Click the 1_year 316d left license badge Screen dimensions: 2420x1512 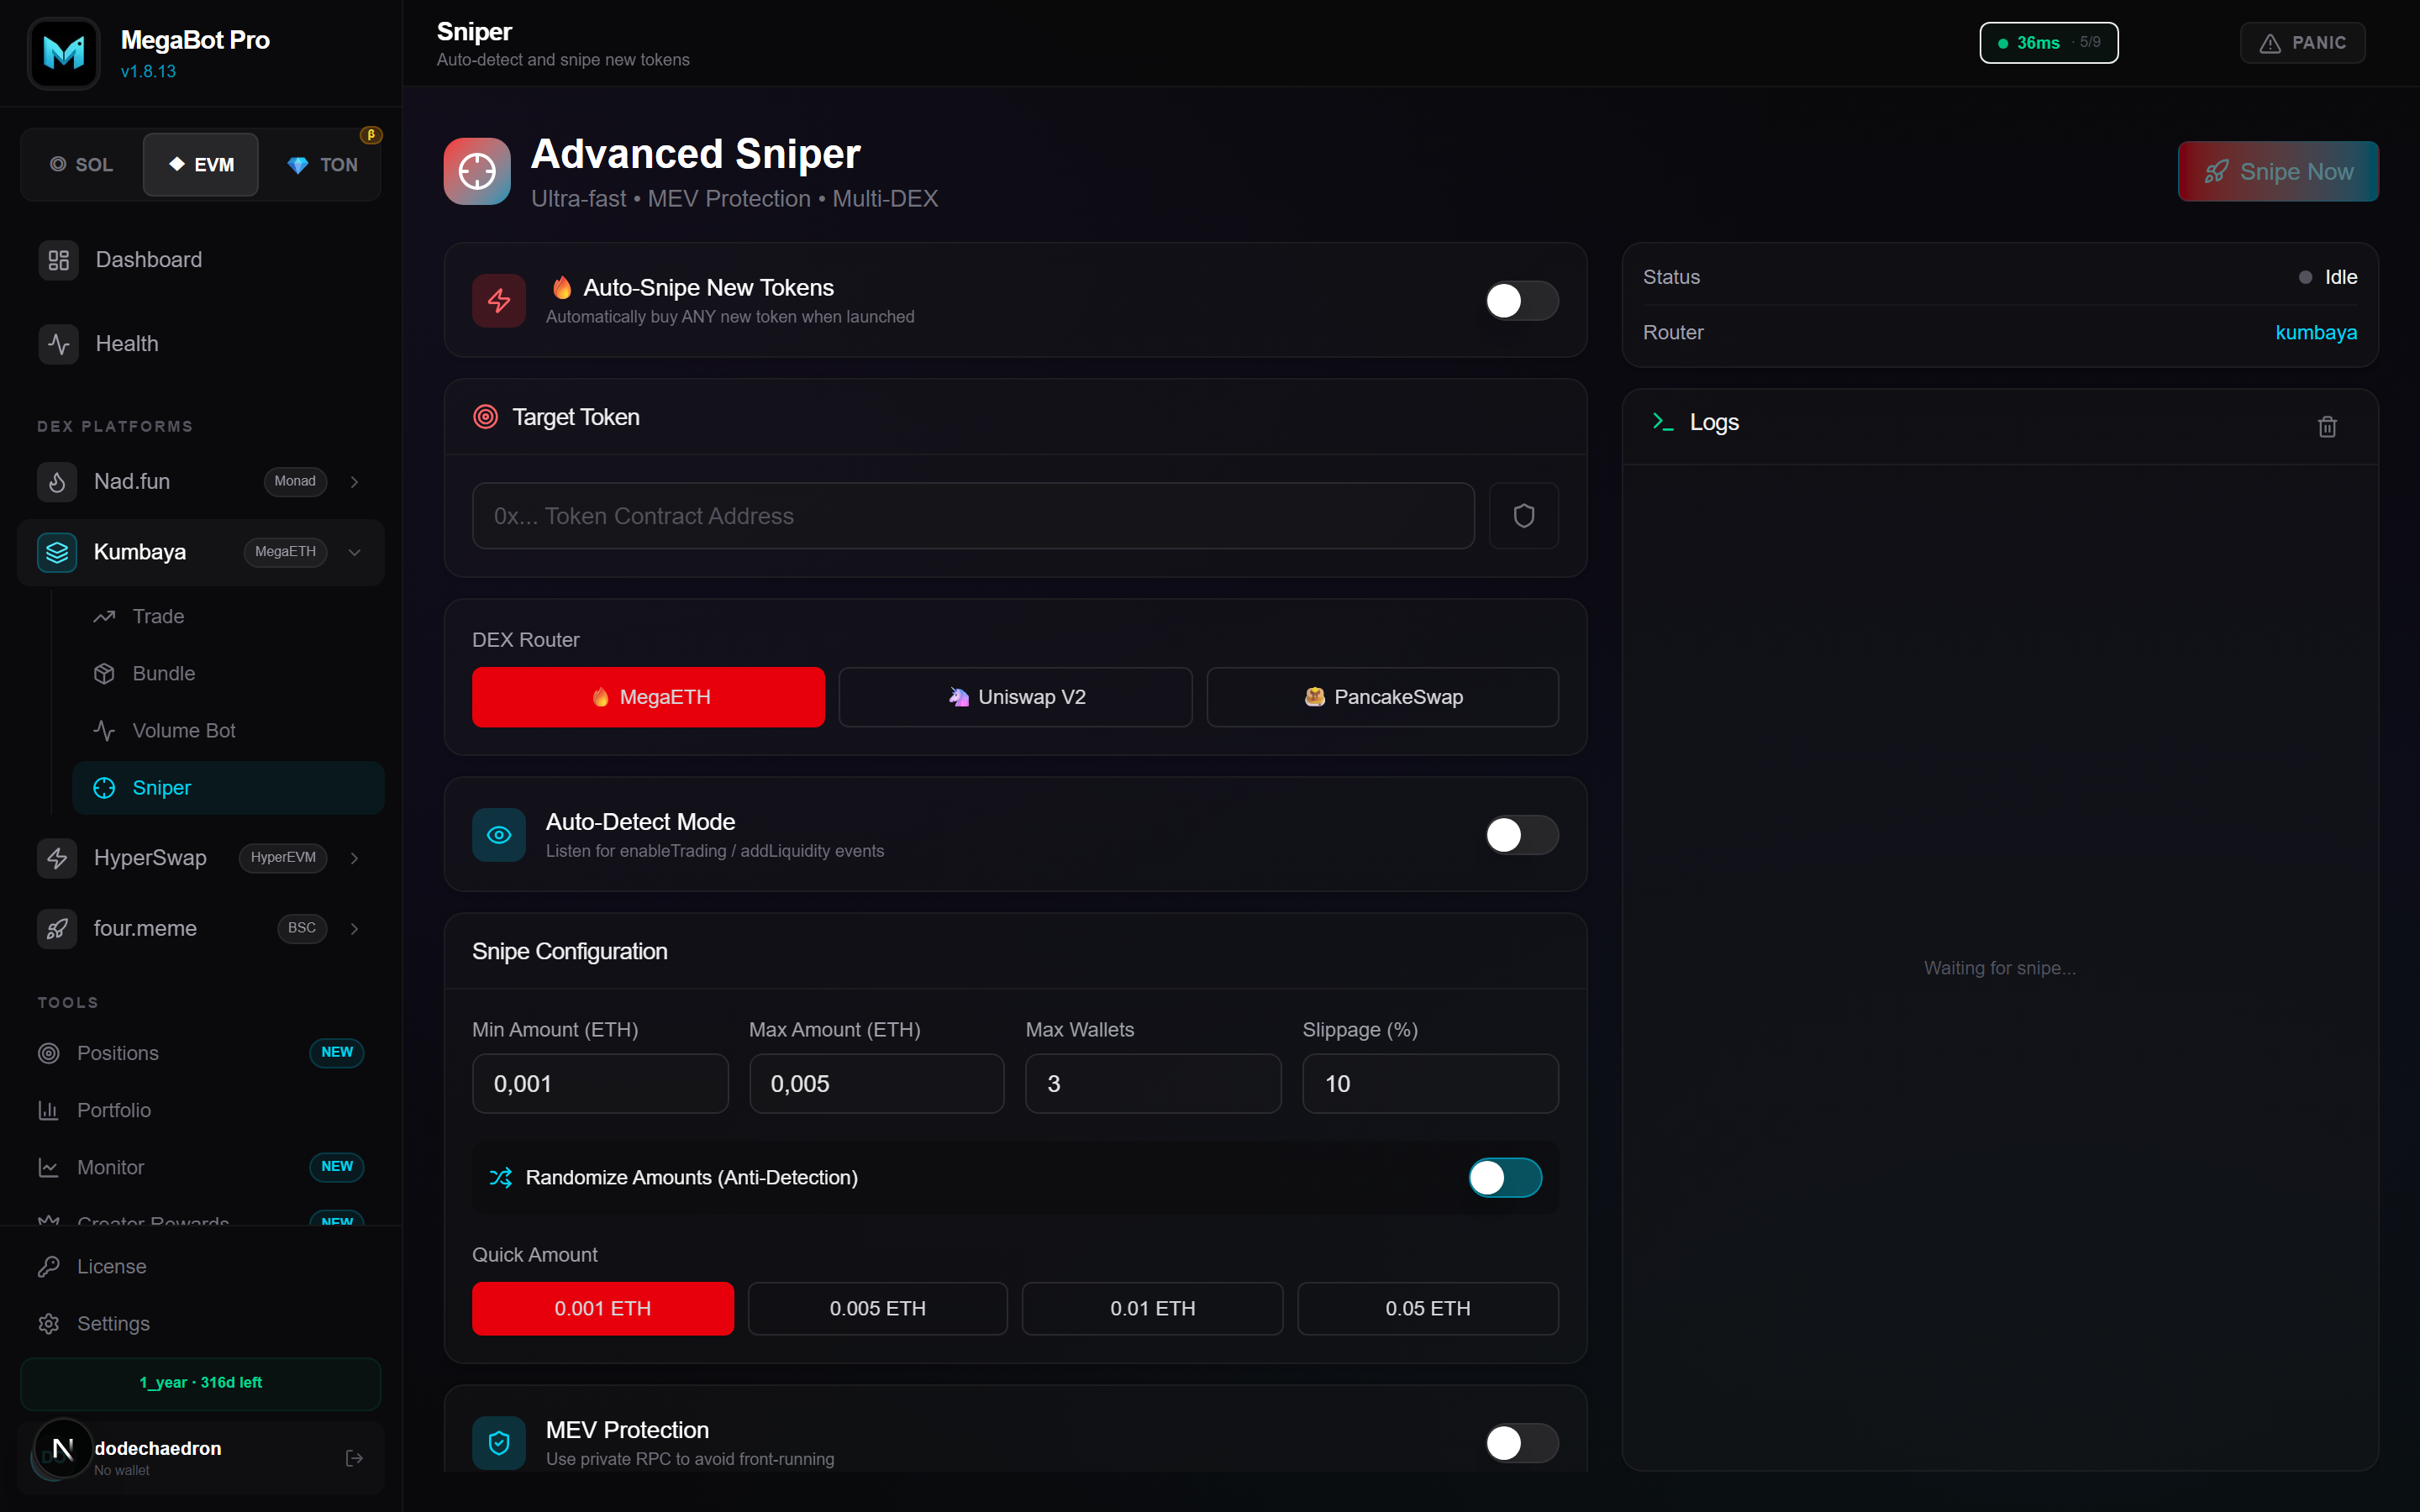(201, 1383)
